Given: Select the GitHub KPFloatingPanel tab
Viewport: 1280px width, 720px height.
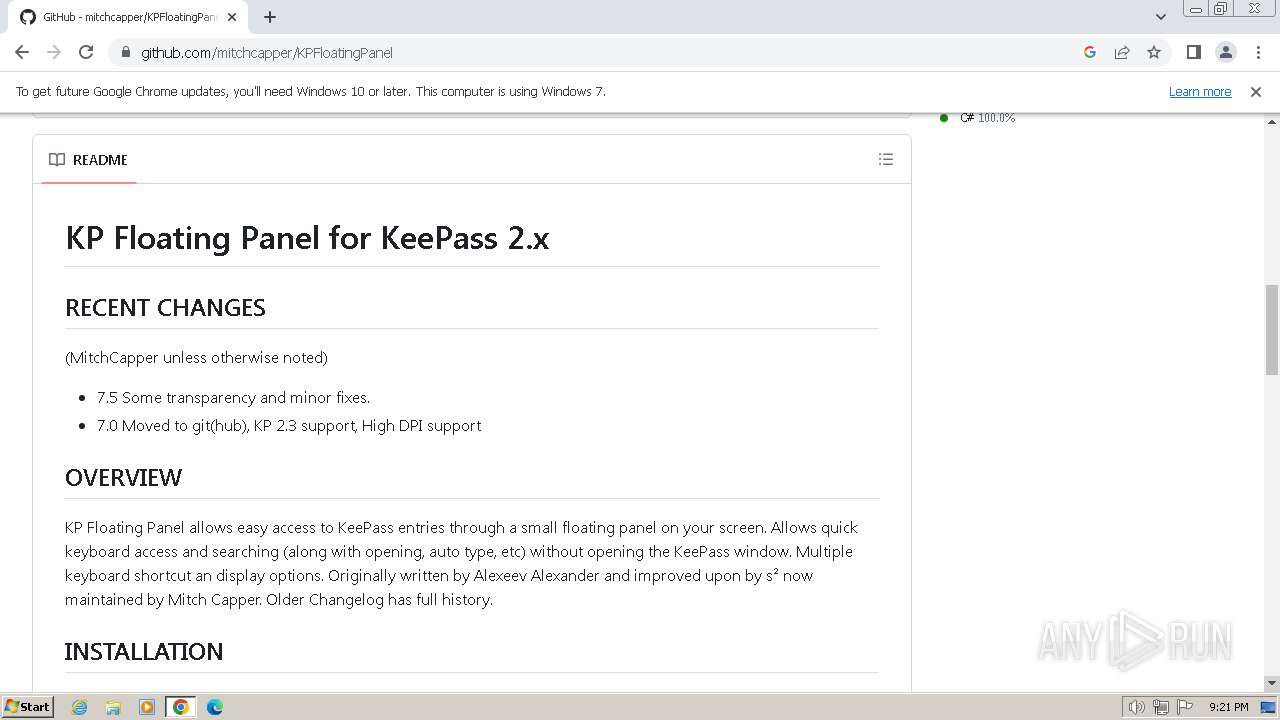Looking at the screenshot, I should (125, 17).
